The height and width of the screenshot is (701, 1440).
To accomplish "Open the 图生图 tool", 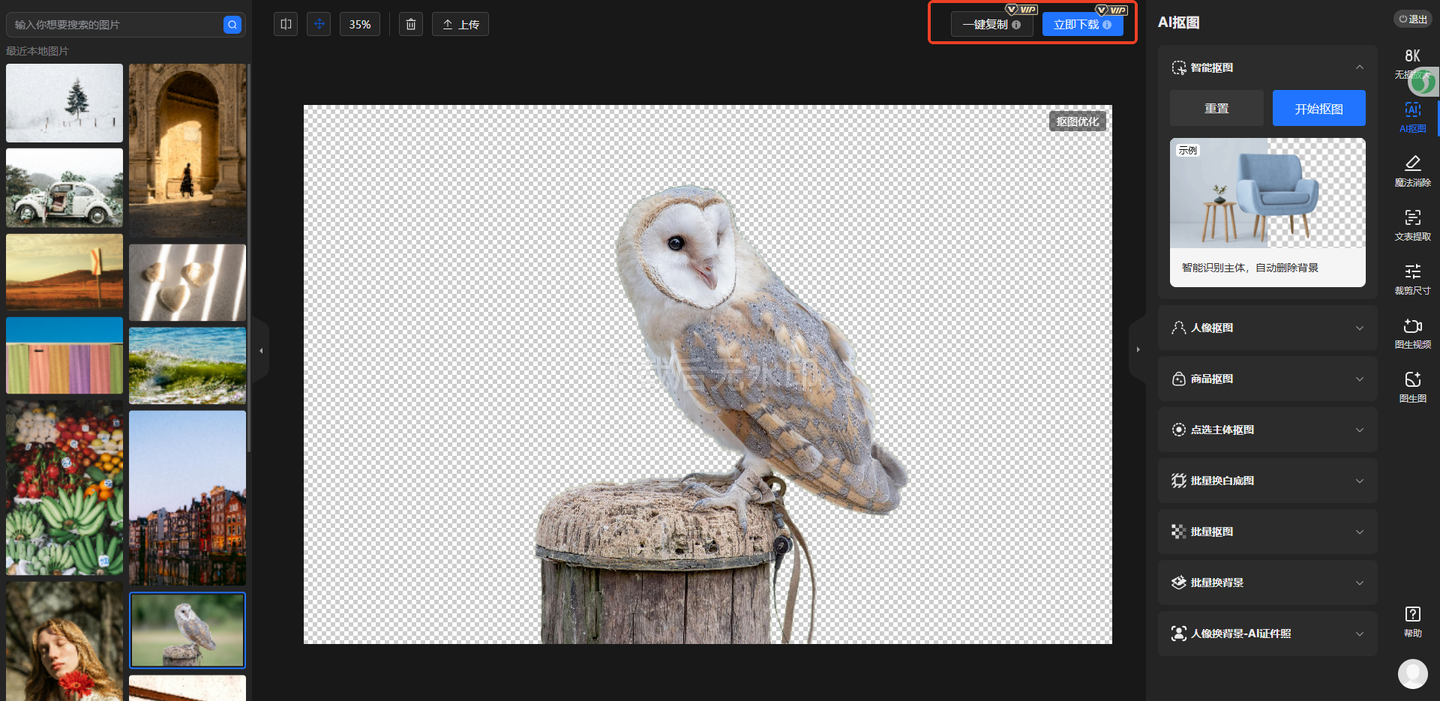I will click(x=1412, y=387).
